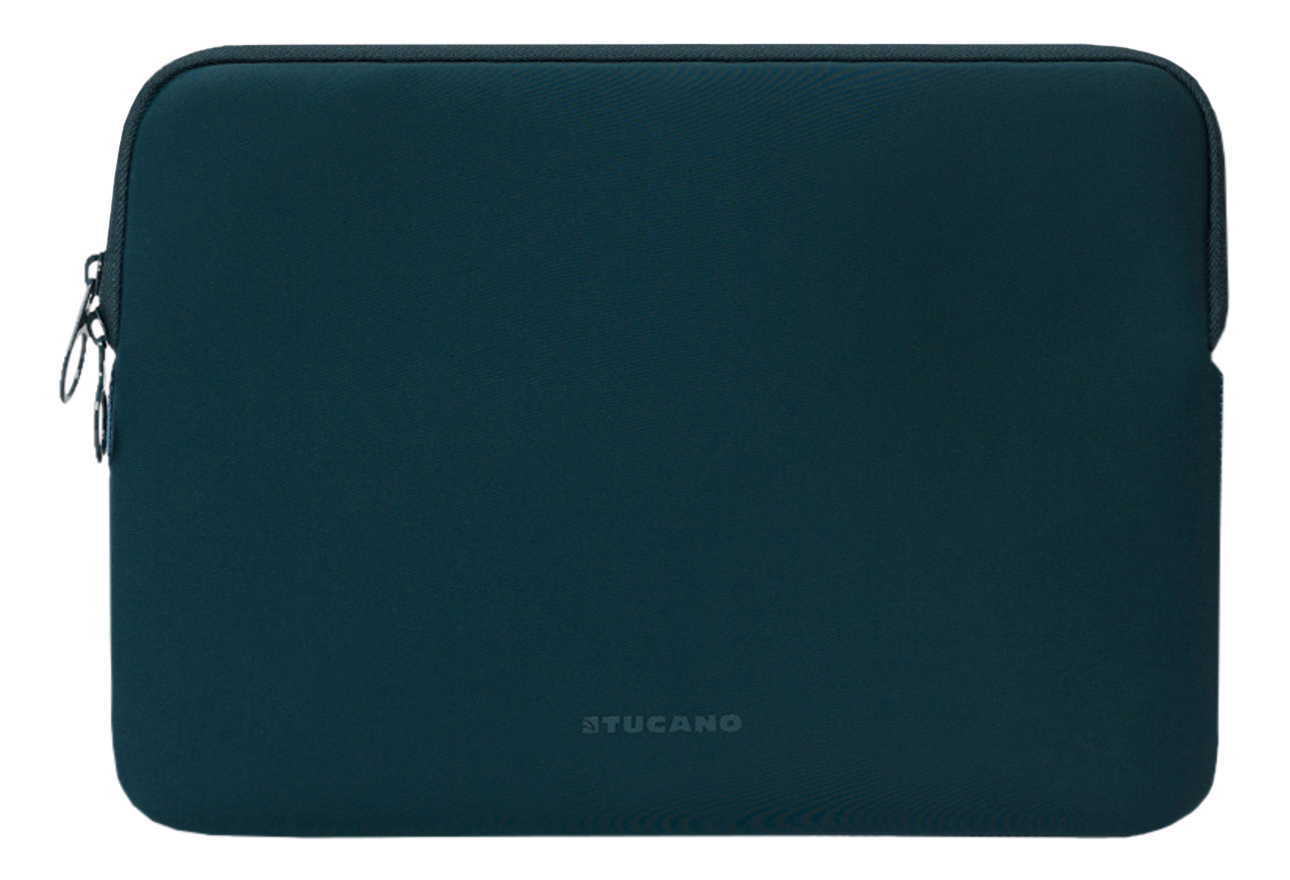Click the neoprene area directly above the logo

[662, 640]
